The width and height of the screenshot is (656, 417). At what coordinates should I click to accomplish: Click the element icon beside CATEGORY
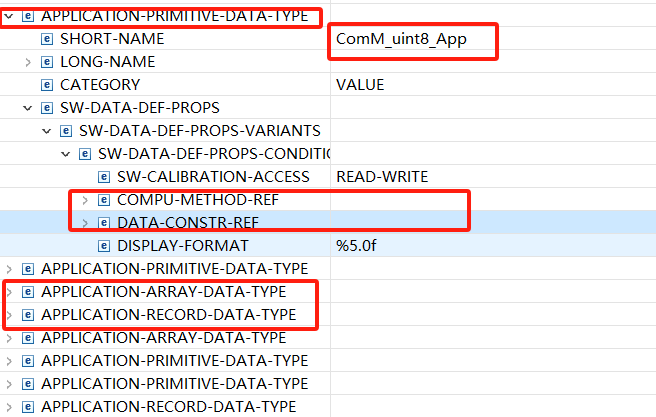click(47, 85)
